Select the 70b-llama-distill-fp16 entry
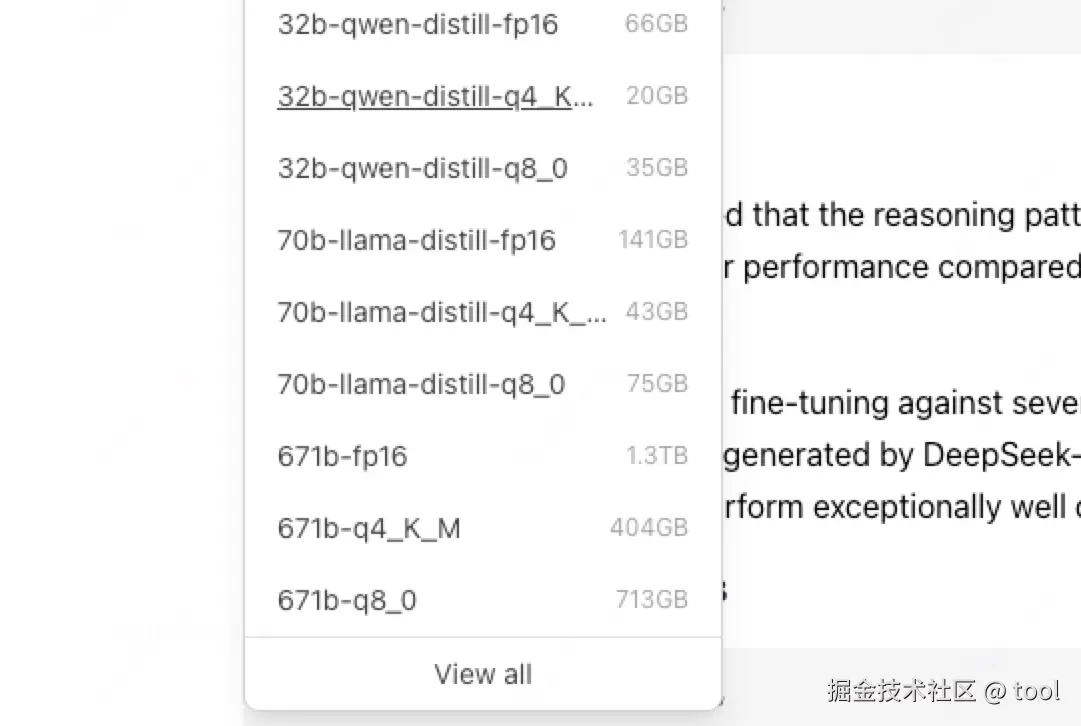Image resolution: width=1081 pixels, height=726 pixels. click(x=416, y=240)
